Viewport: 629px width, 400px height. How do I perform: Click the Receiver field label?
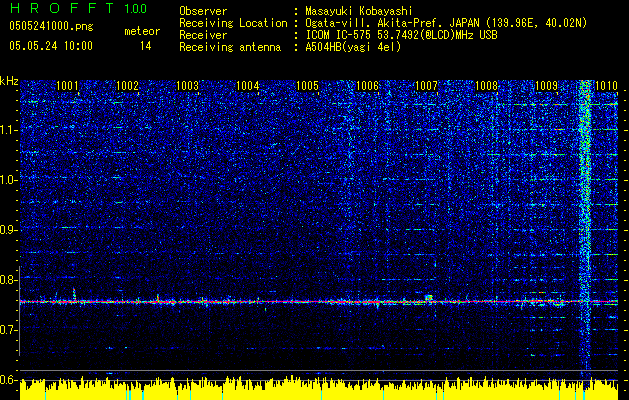tap(203, 35)
